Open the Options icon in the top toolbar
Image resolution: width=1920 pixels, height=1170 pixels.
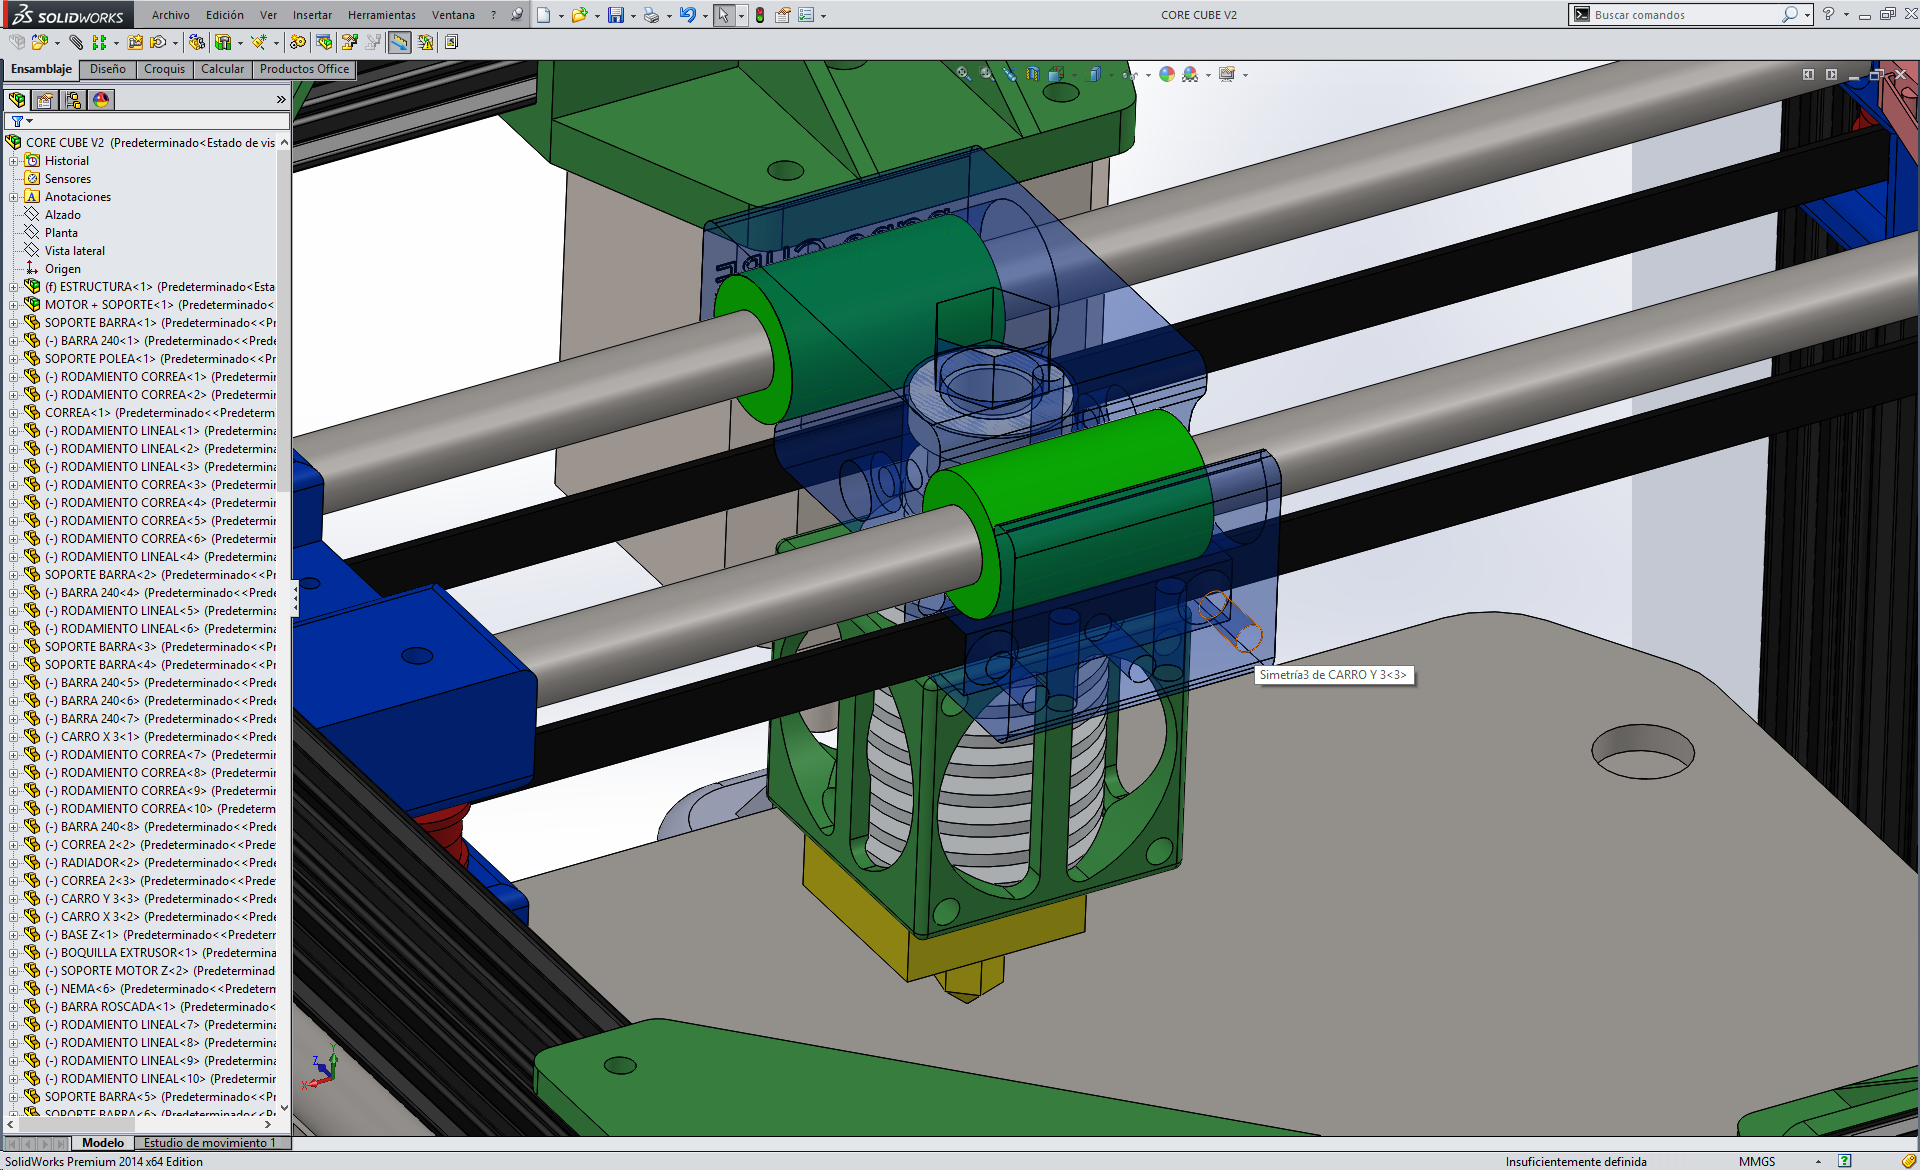806,15
